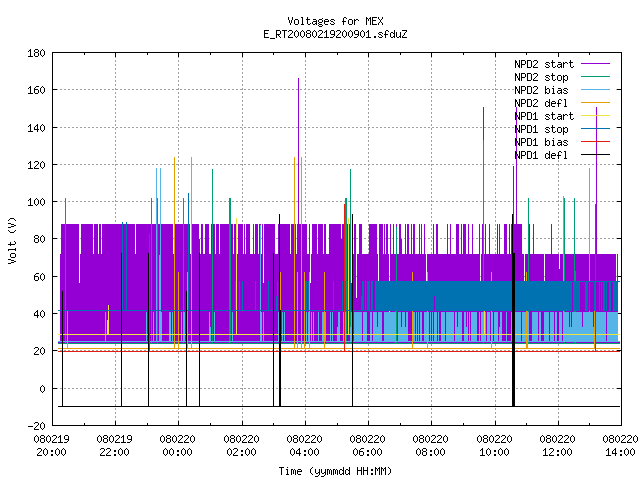Click the dark blue line sample beside NPD1 stop

[x=595, y=129]
